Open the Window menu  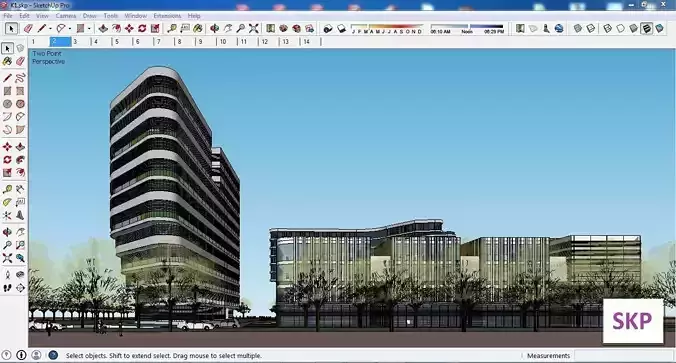pos(135,16)
